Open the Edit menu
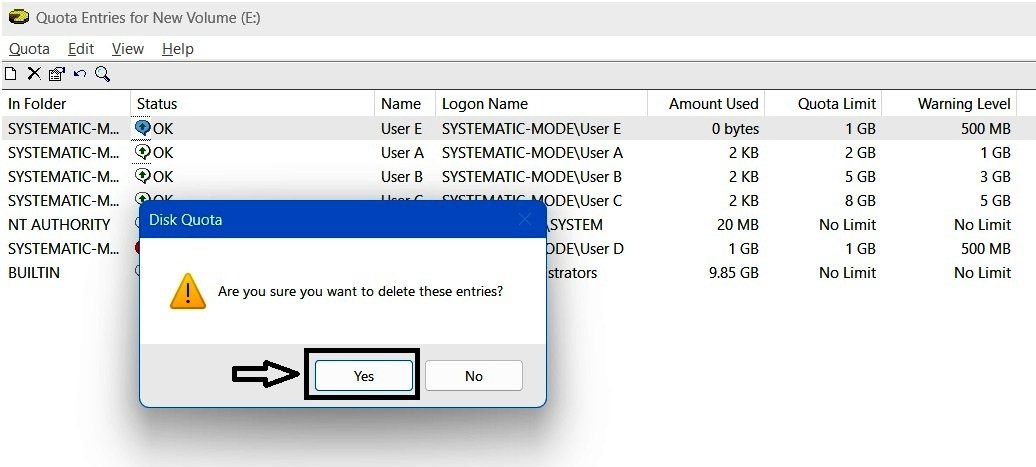 (x=81, y=49)
